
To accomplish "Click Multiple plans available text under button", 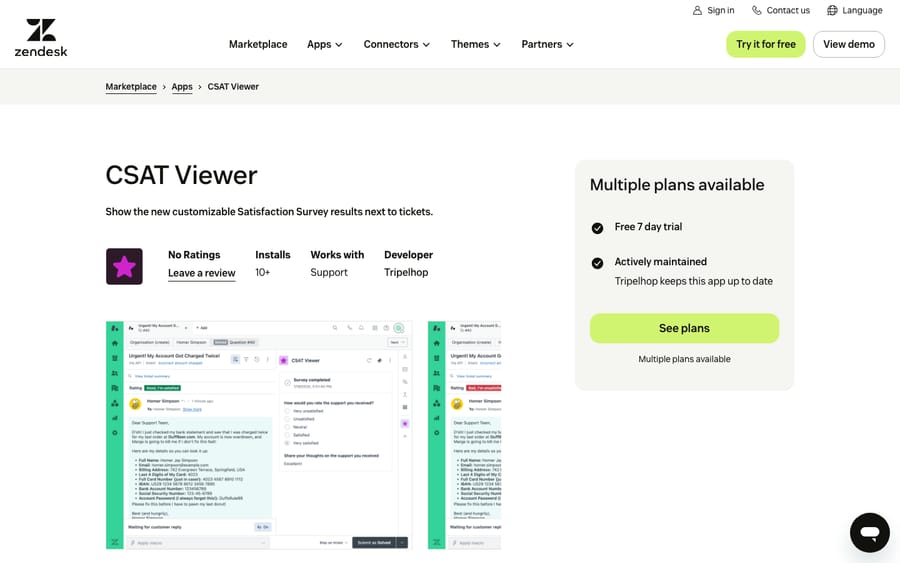I will [x=684, y=359].
